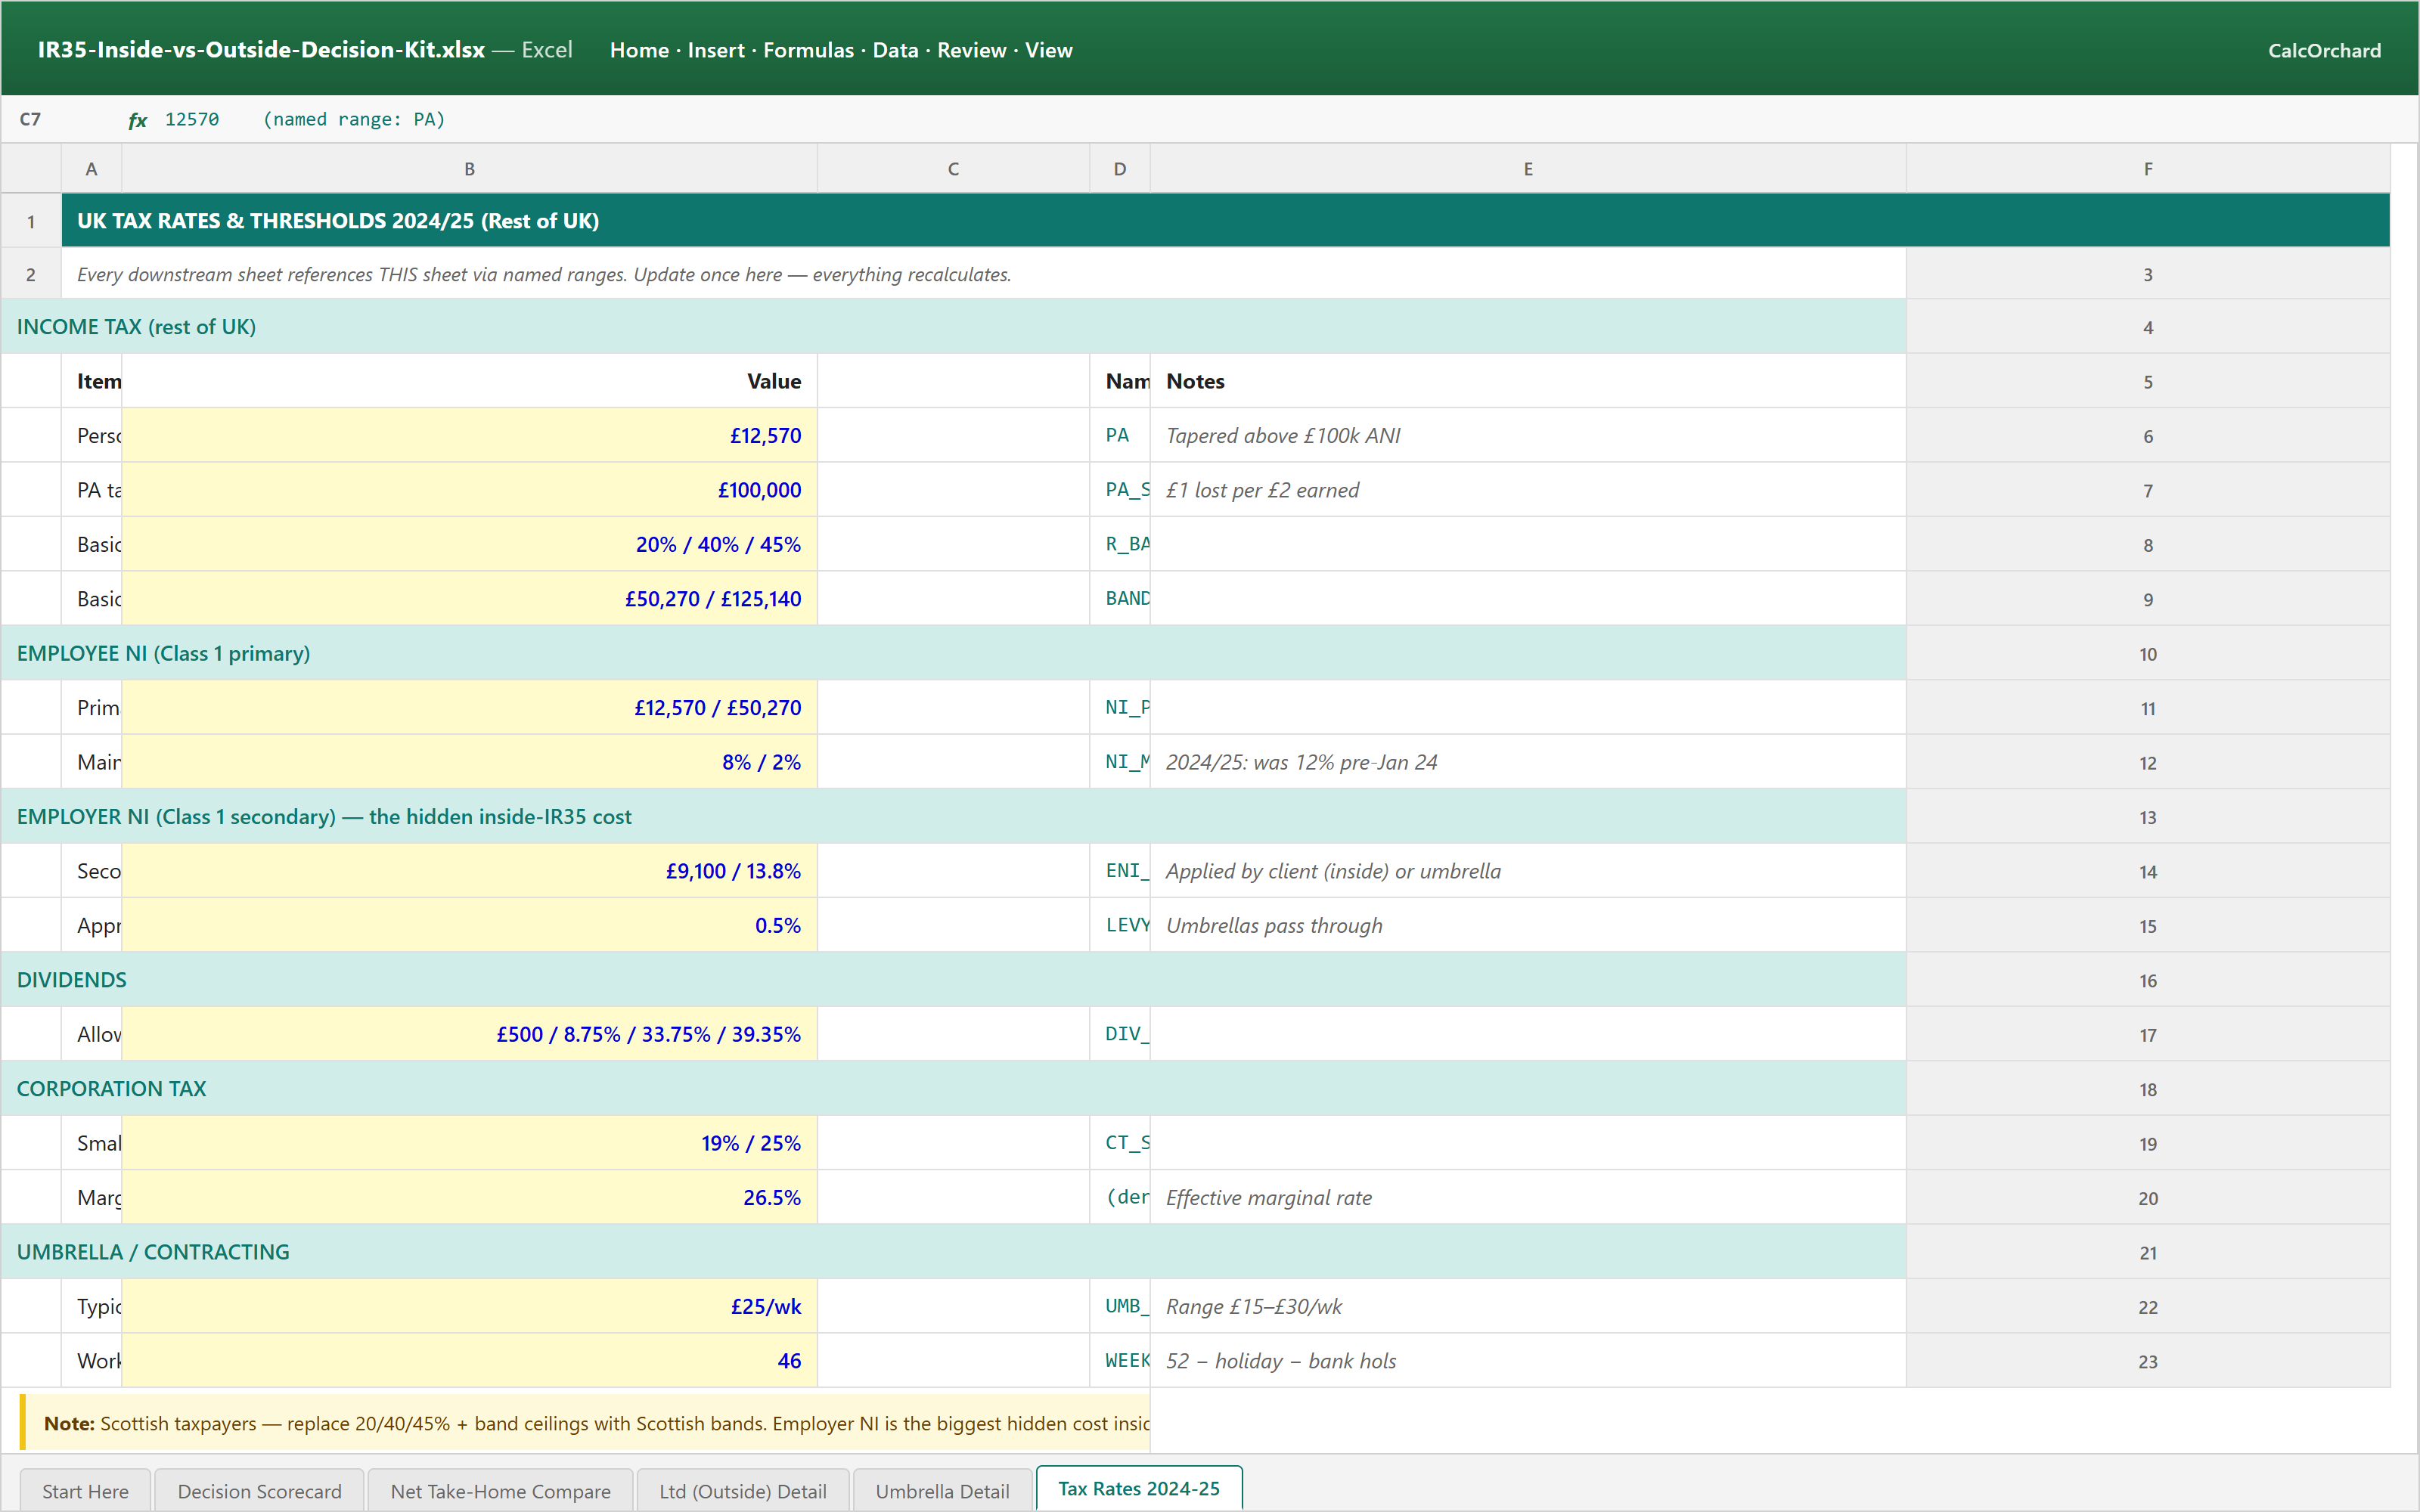
Task: Go to the Ltd (Outside) Detail tab
Action: 742,1490
